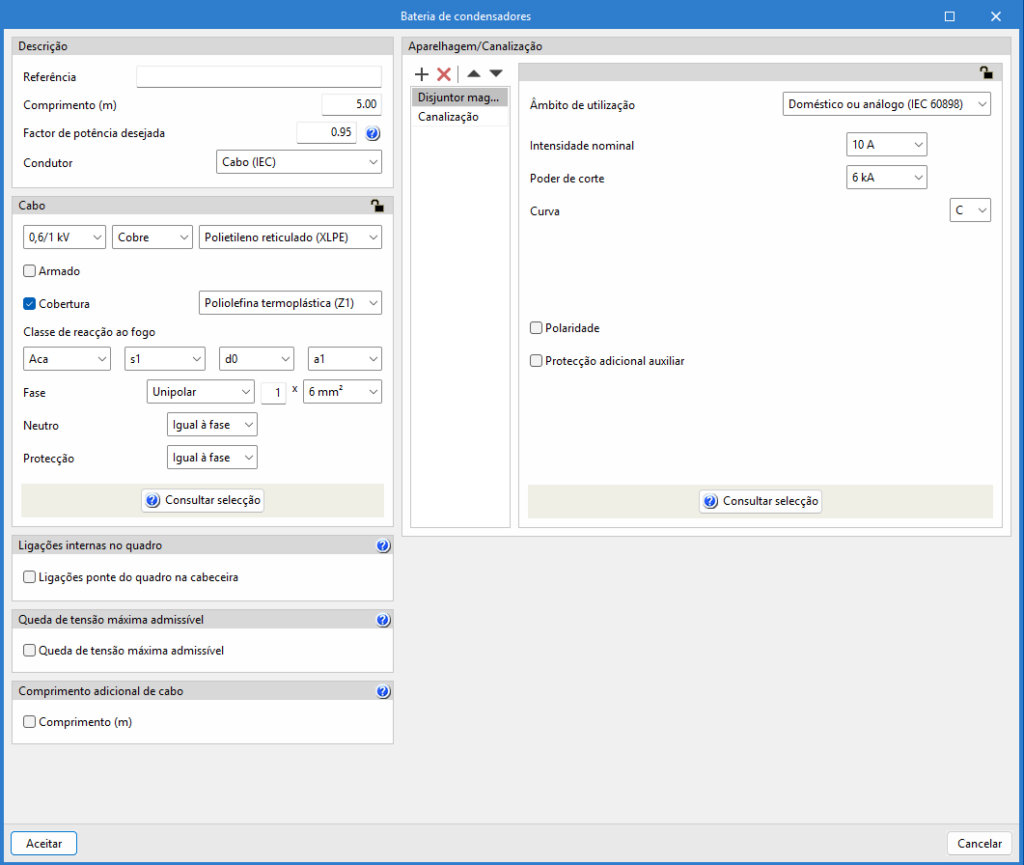Open the Polietileno reticulado (XLPE) insulation dropdown

(291, 237)
